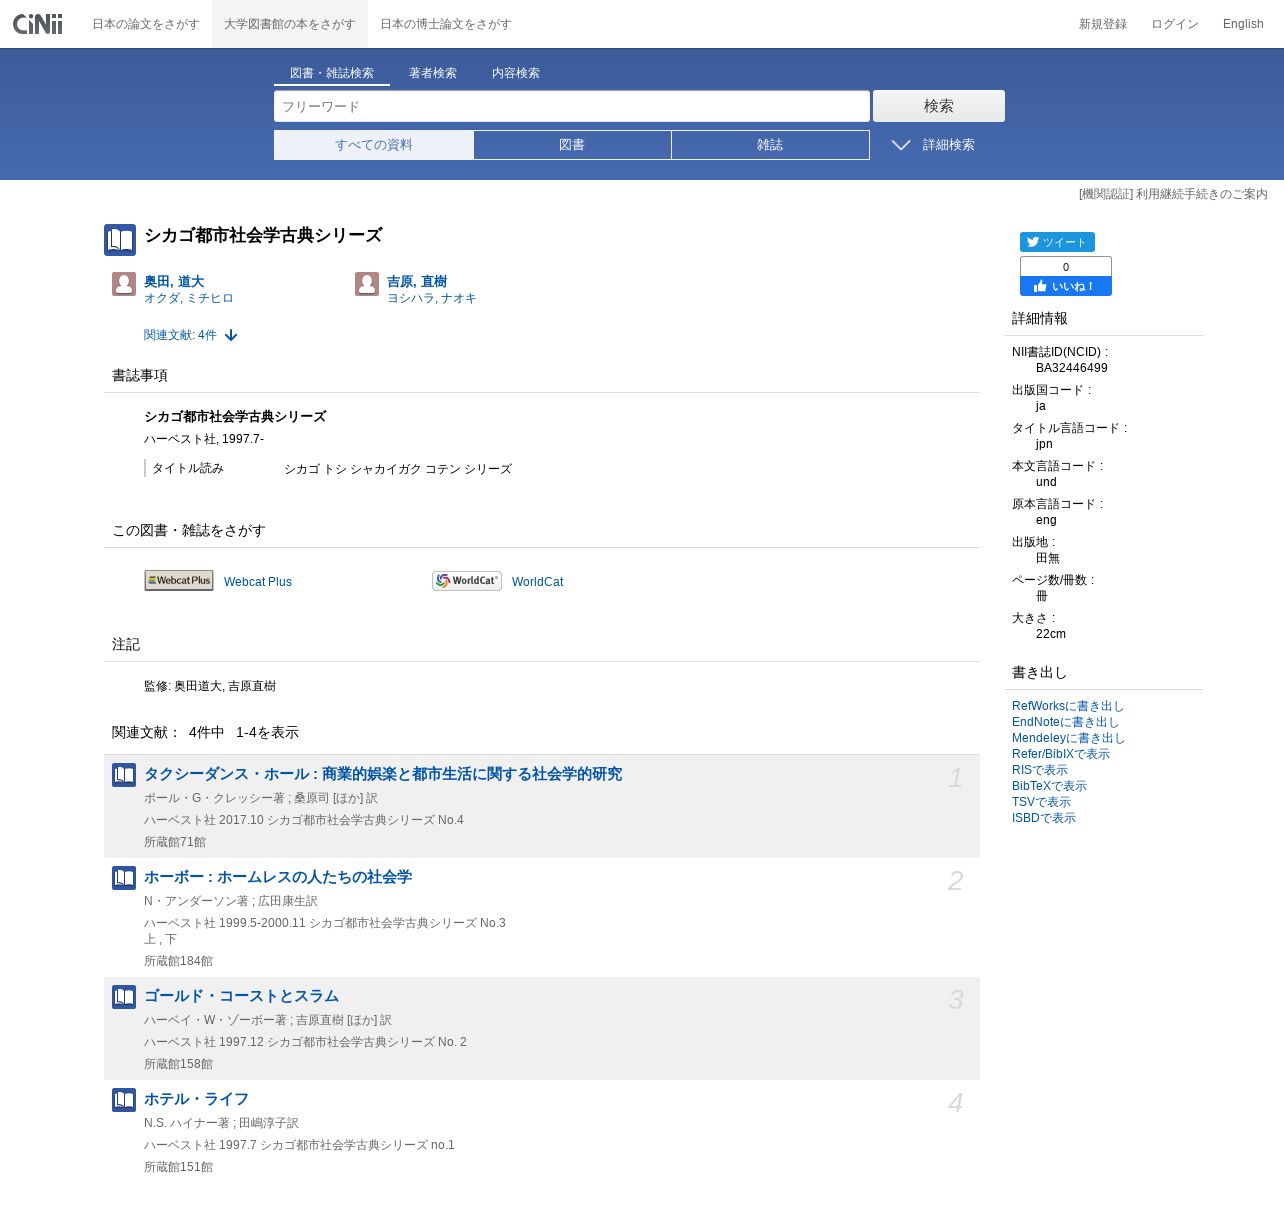Click book icon for ホテル・ライフ entry
Viewport: 1284px width, 1215px height.
tap(124, 1100)
